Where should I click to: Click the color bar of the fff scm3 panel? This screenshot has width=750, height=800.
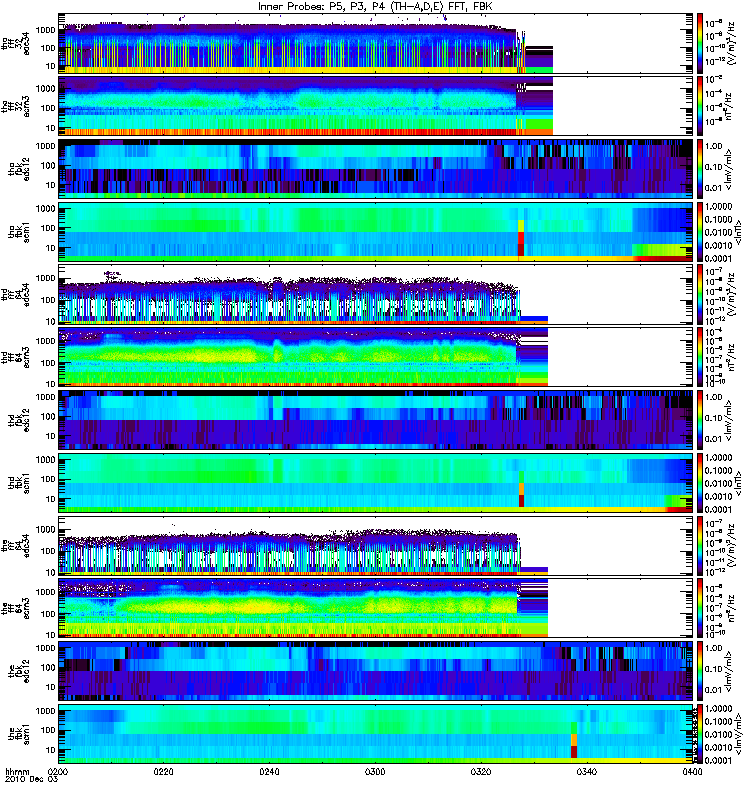(699, 609)
